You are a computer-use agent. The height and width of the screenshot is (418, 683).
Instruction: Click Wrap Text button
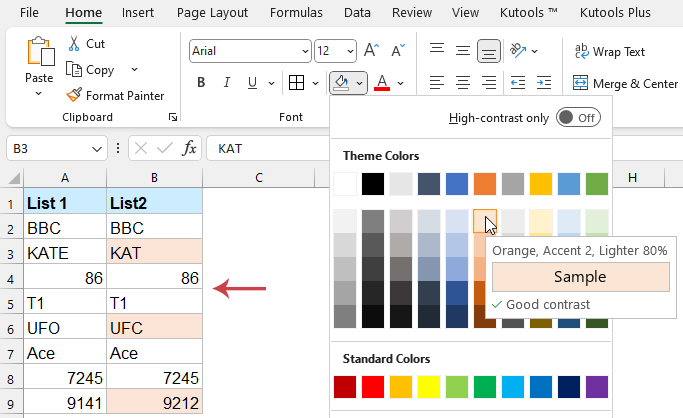[609, 51]
